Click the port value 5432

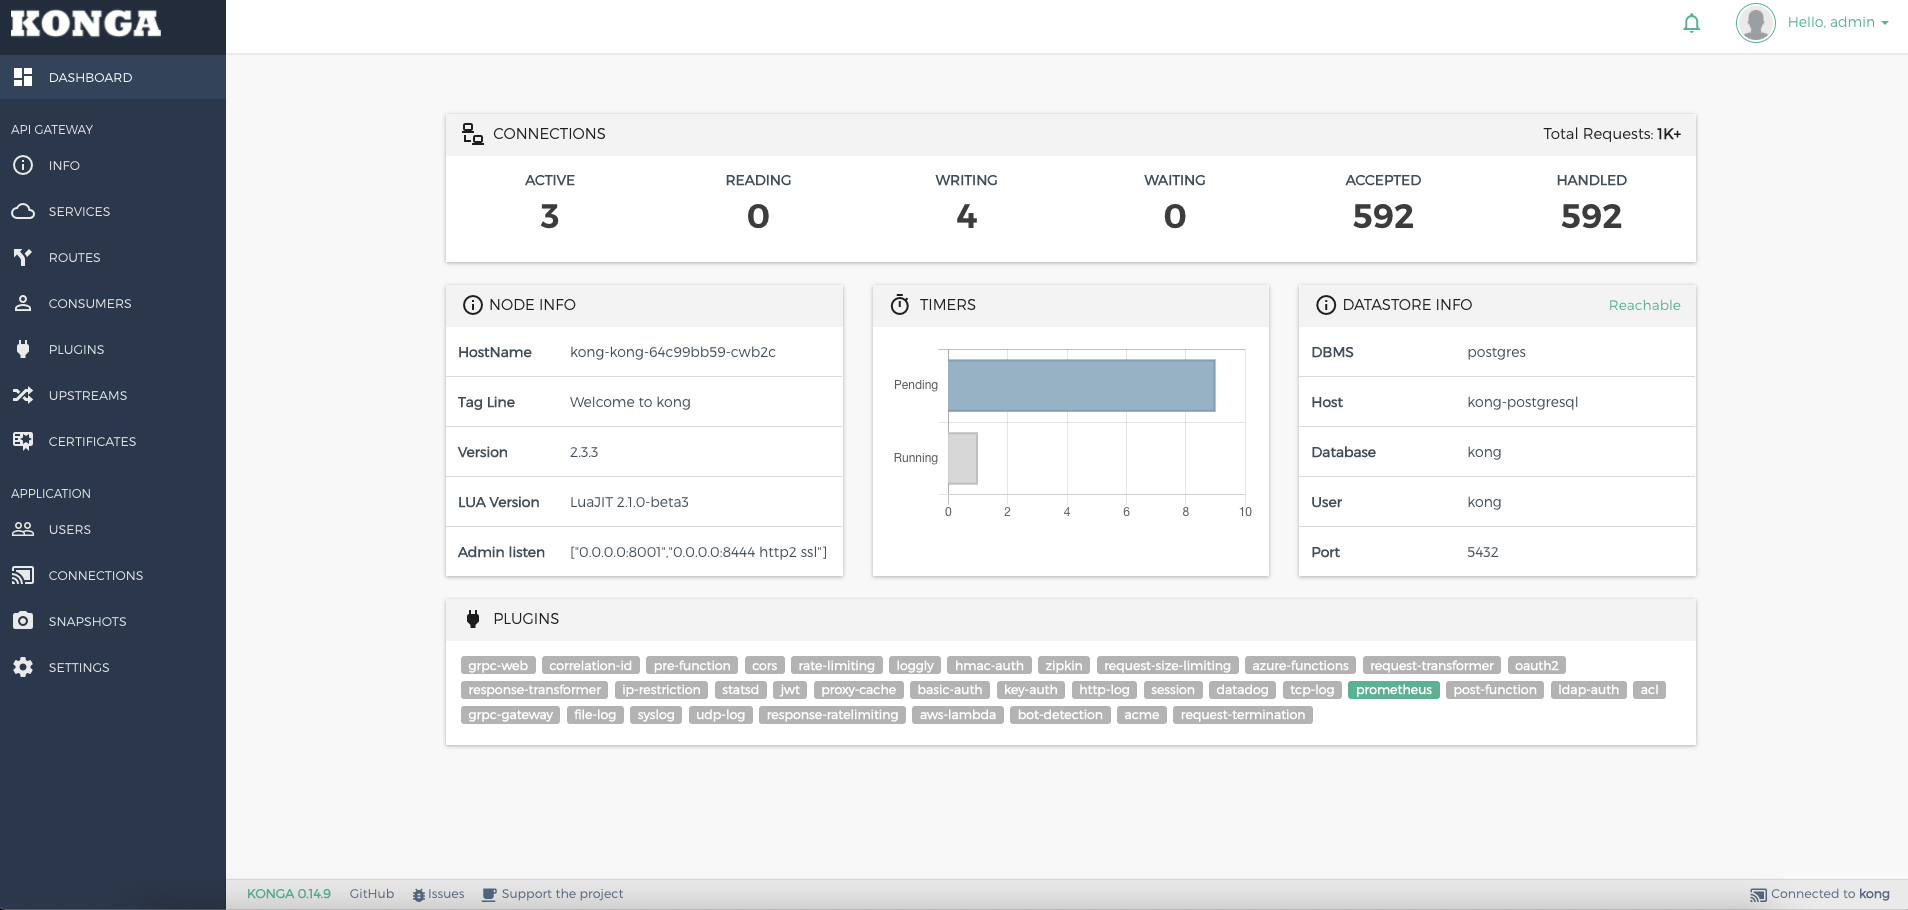1482,552
